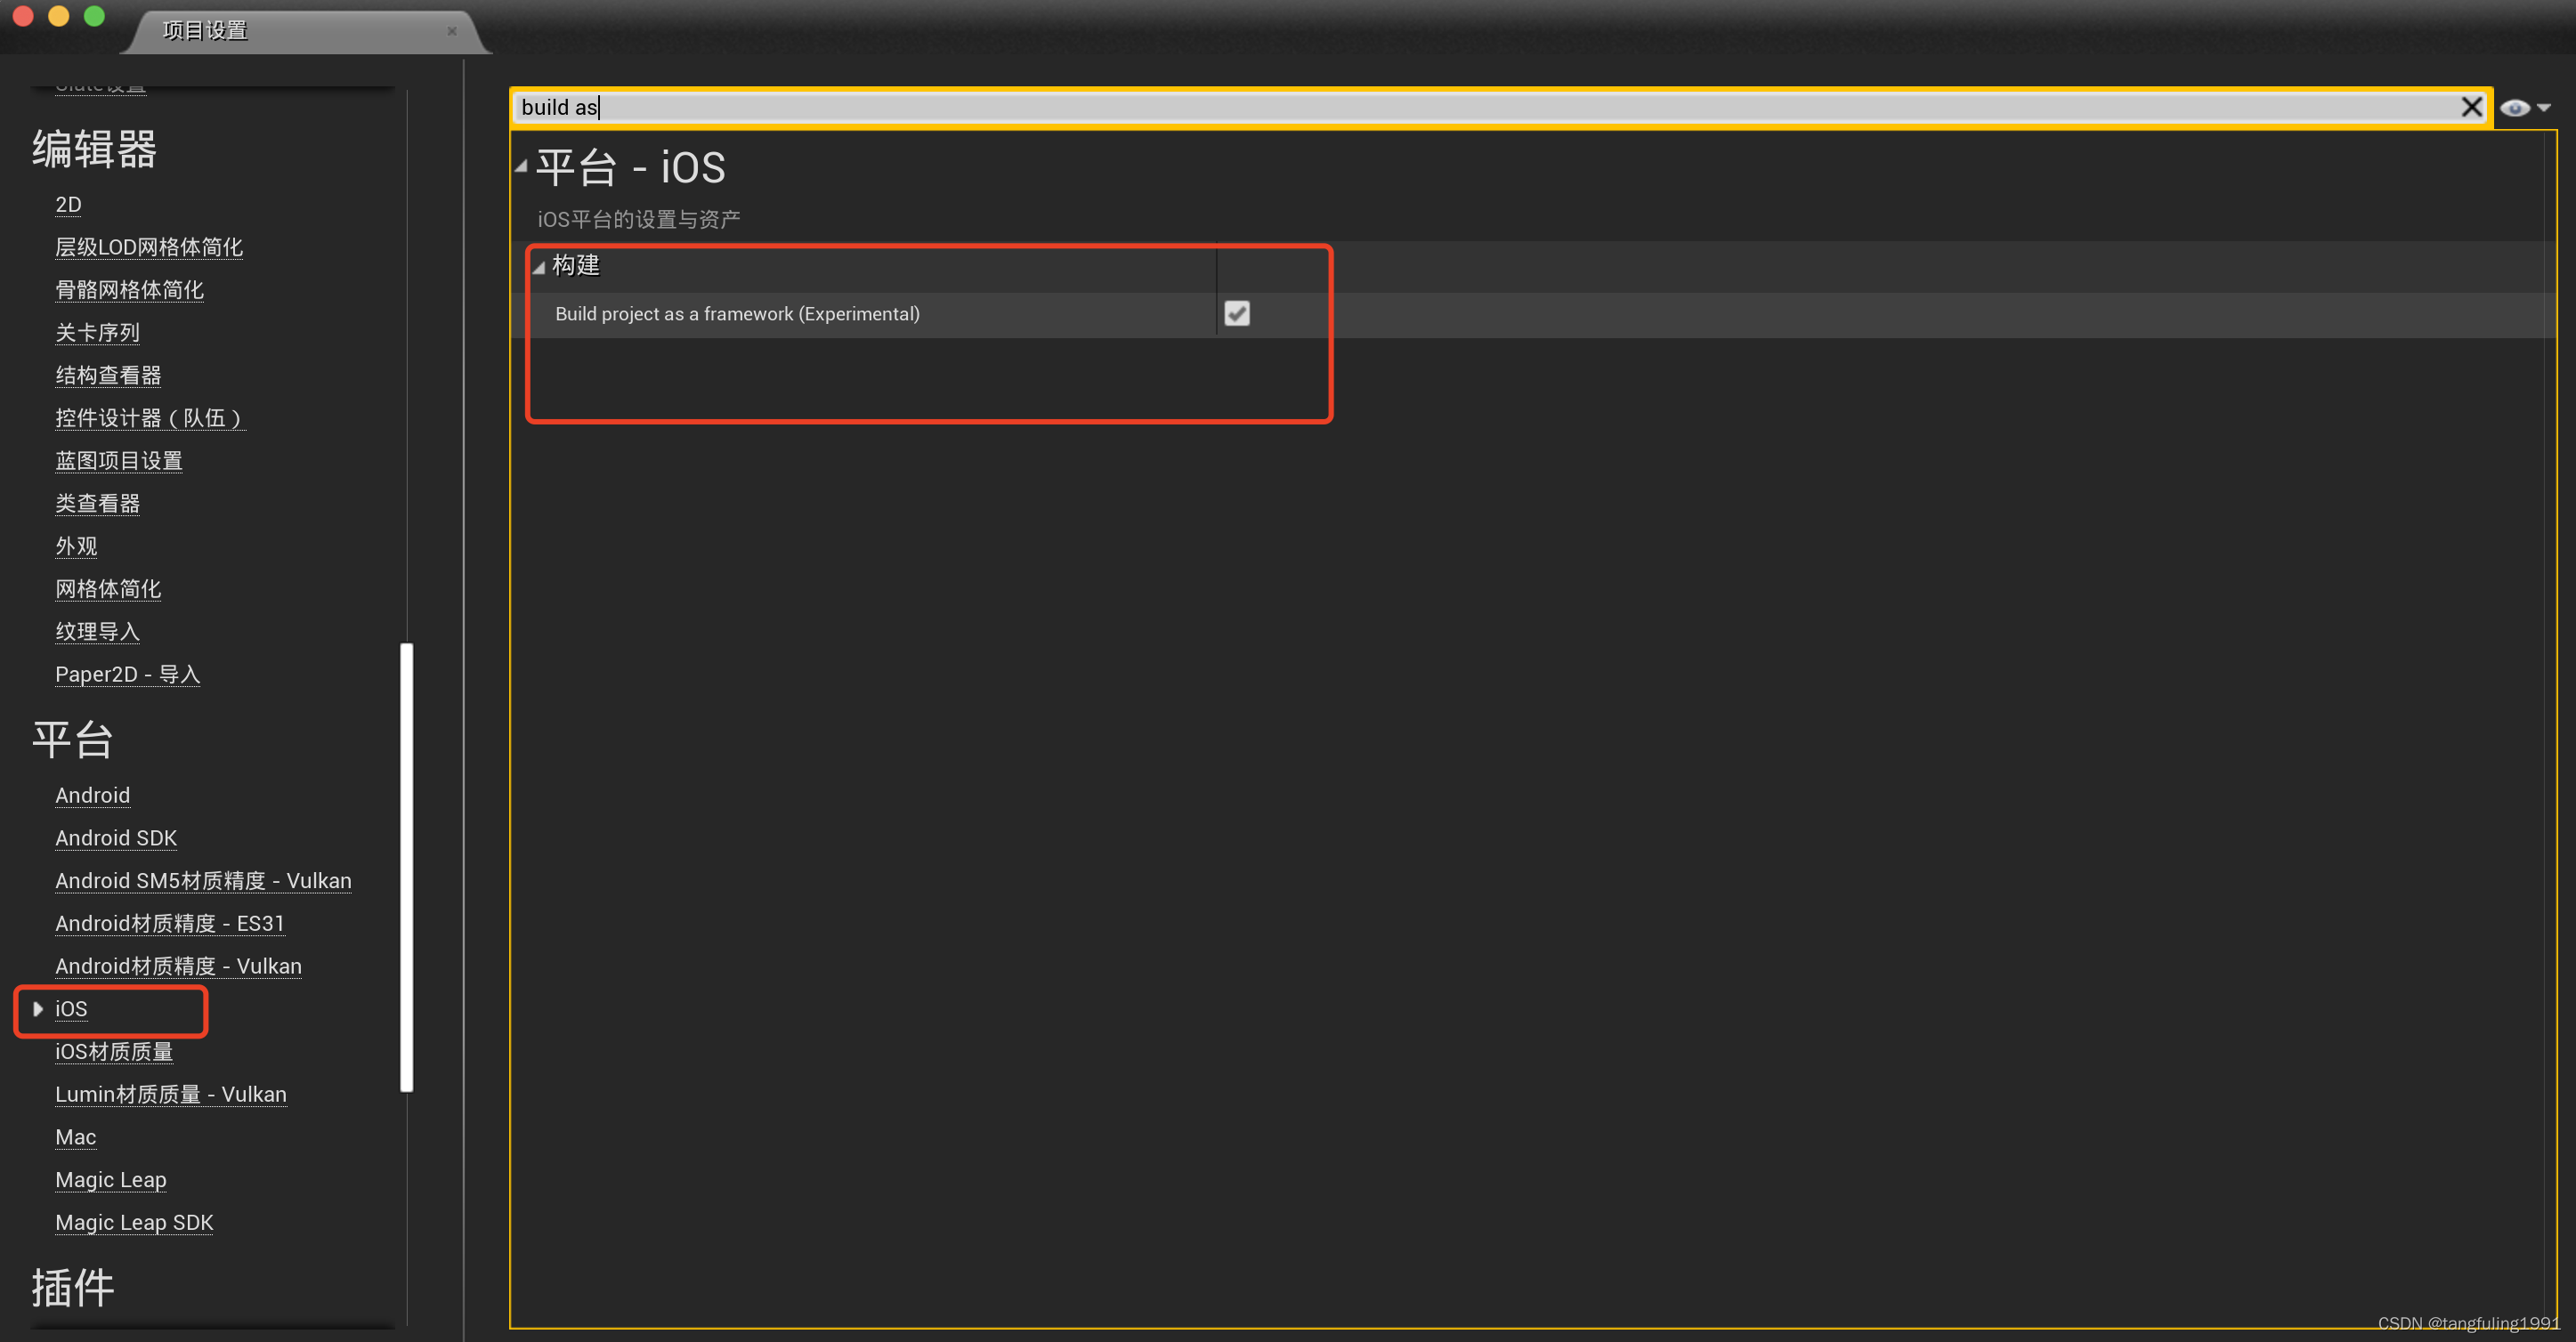Image resolution: width=2576 pixels, height=1342 pixels.
Task: Open the 2D editor settings
Action: click(x=68, y=204)
